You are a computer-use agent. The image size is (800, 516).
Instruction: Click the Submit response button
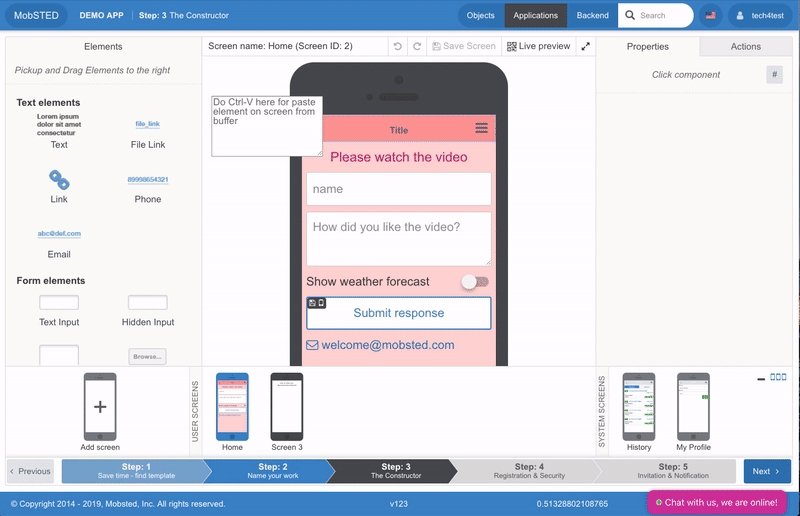point(398,313)
